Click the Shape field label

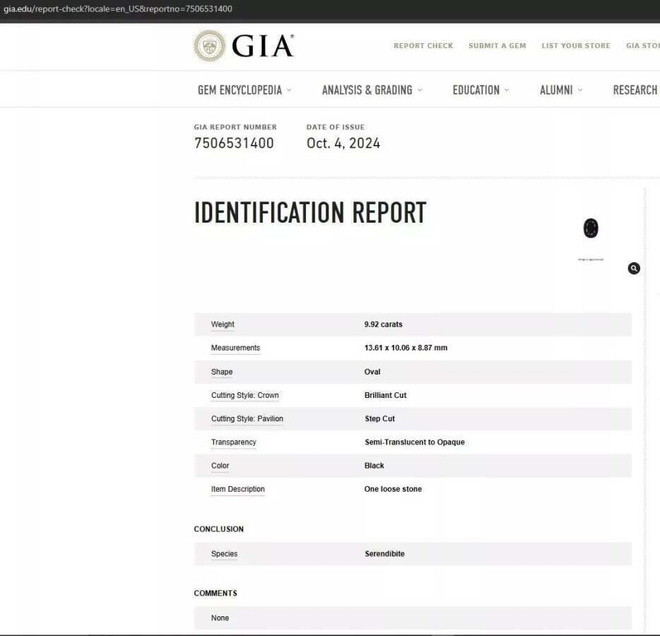pyautogui.click(x=222, y=372)
